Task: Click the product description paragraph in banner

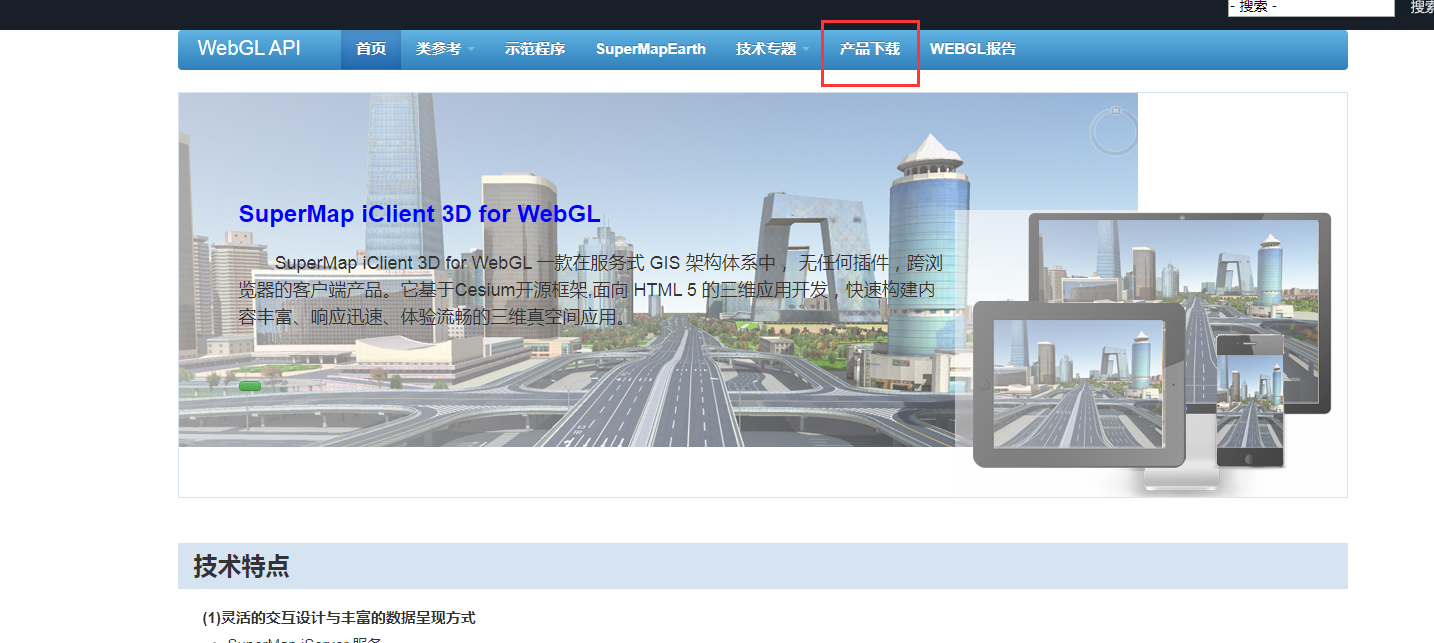Action: pos(590,290)
